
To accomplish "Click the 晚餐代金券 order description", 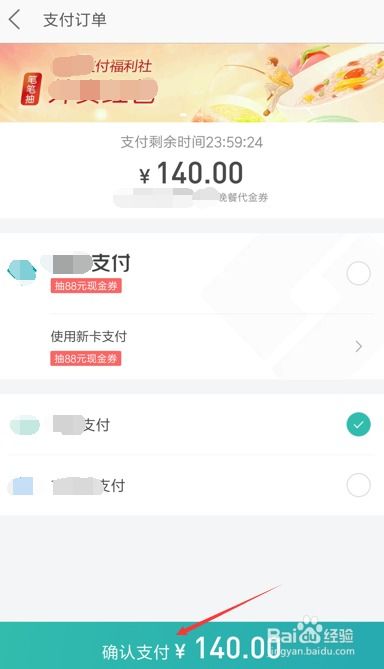I will pos(243,197).
